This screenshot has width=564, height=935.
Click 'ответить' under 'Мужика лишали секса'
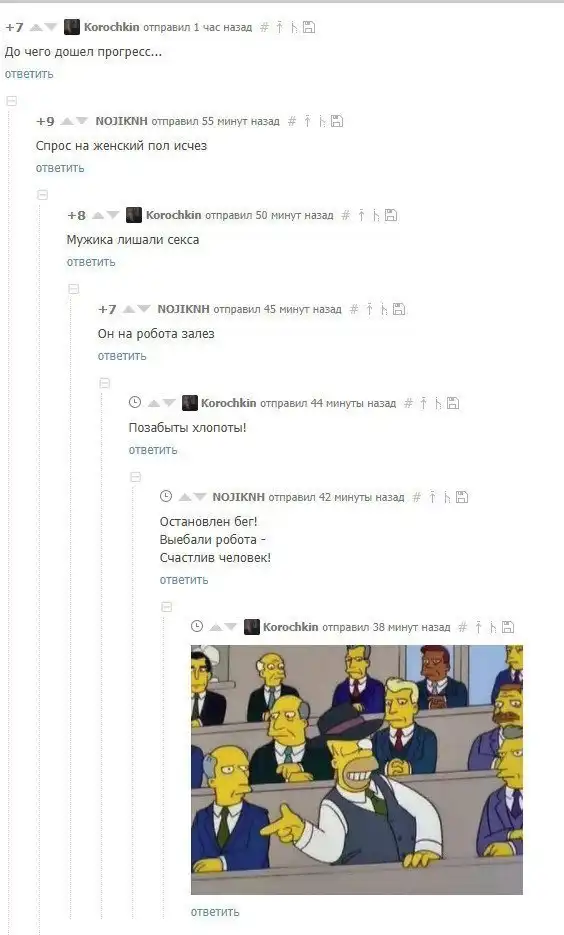coord(91,262)
